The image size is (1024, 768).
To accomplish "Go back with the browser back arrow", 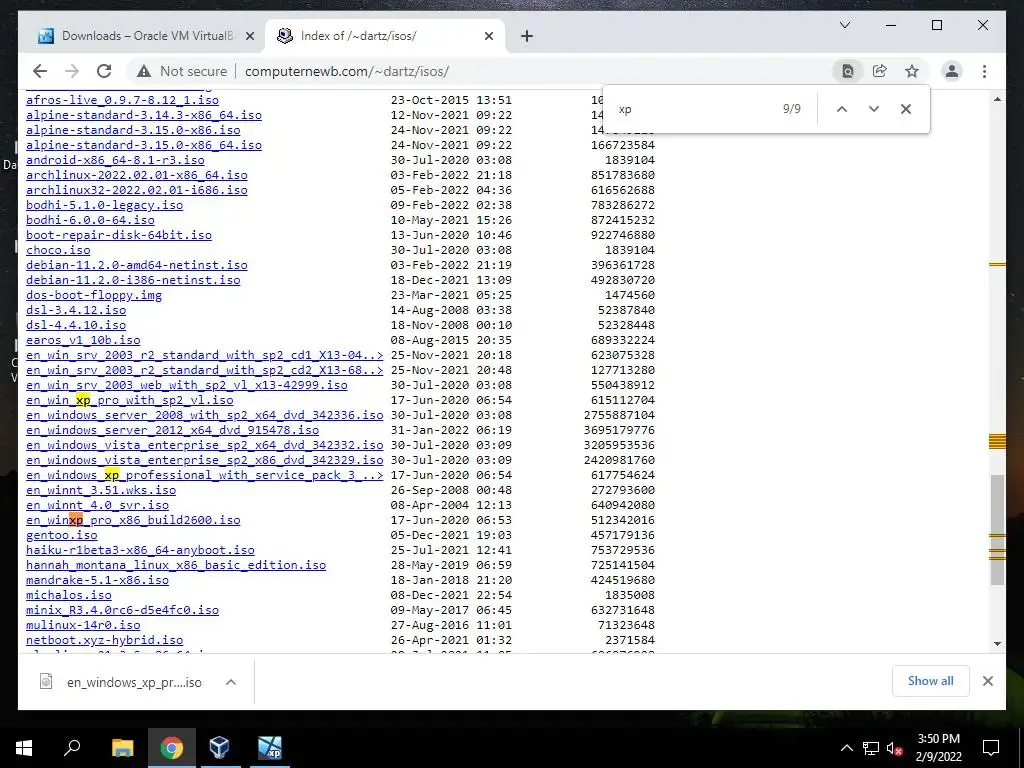I will [x=40, y=71].
